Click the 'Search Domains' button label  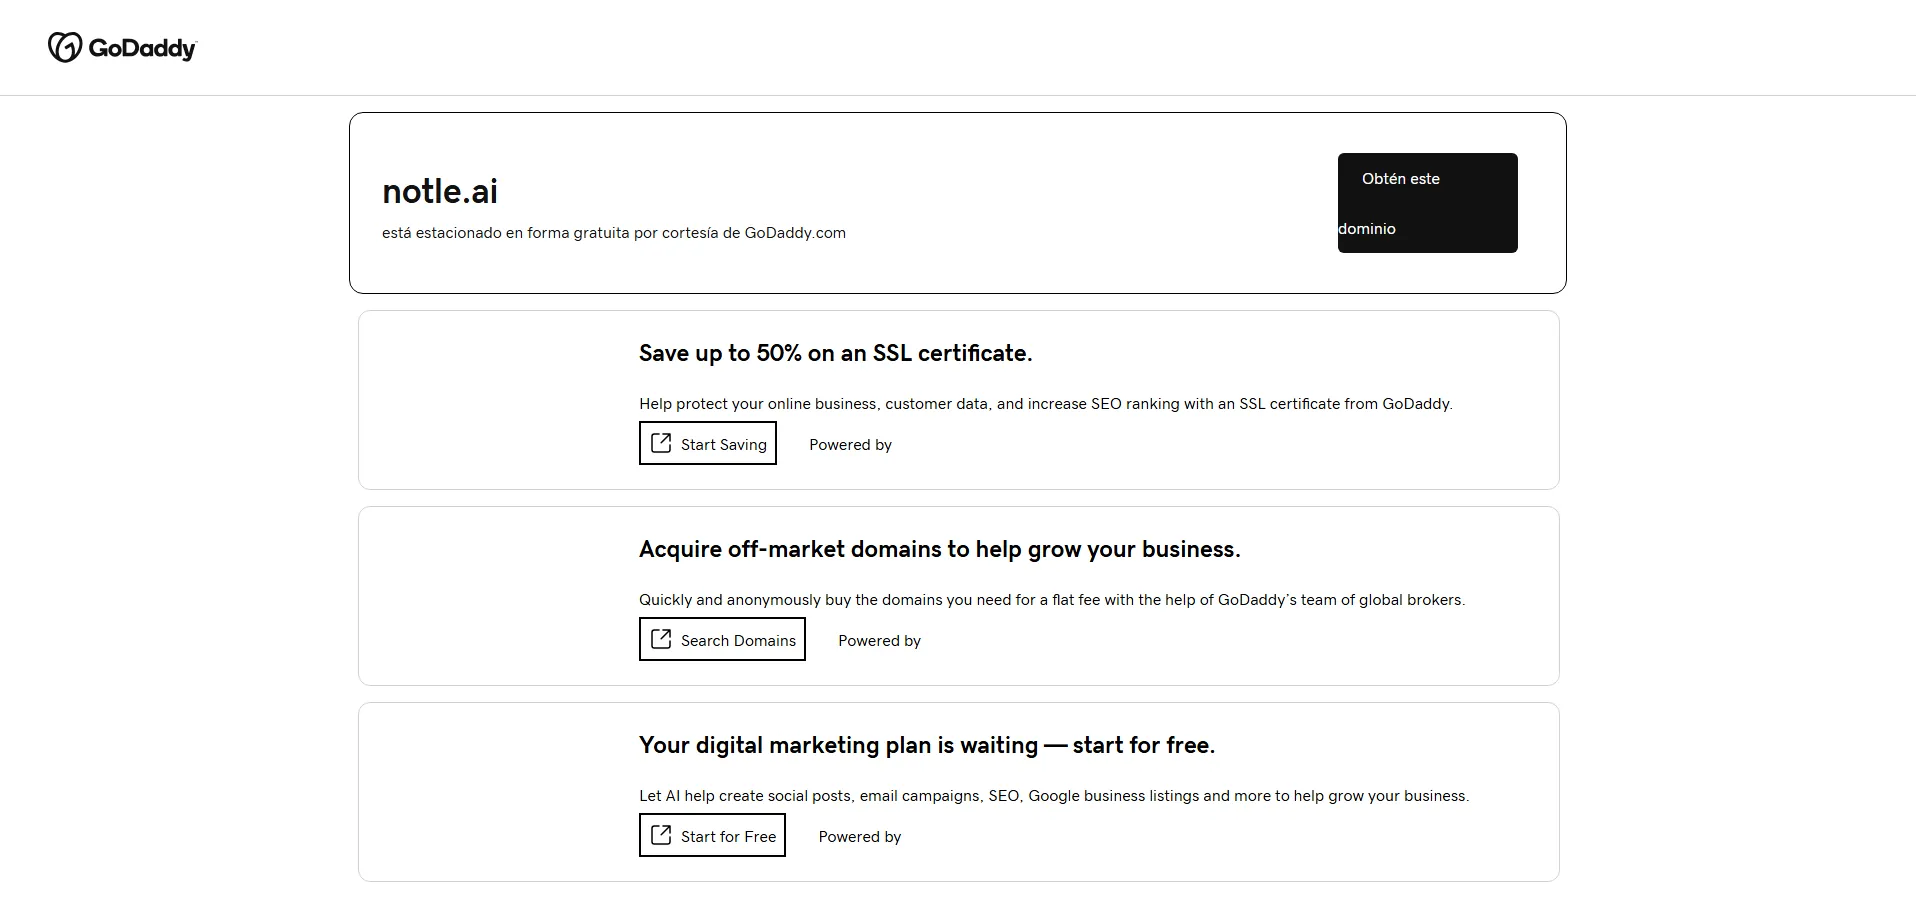coord(738,641)
